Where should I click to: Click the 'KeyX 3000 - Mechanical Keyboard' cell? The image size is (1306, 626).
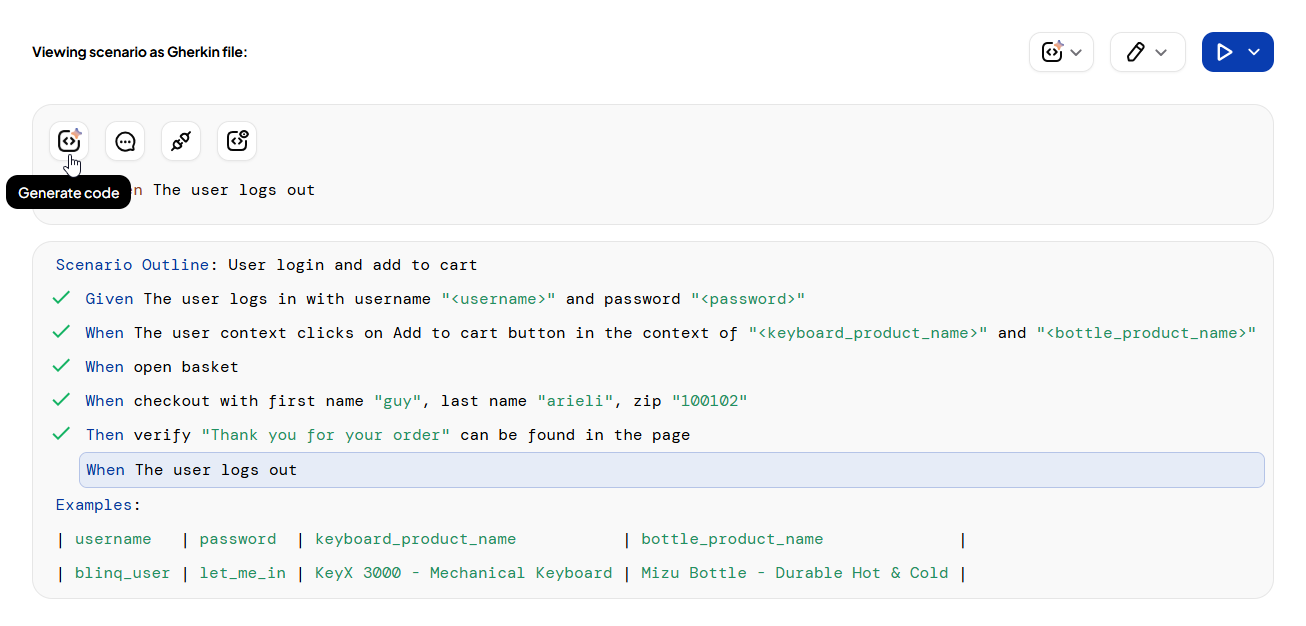[x=463, y=573]
